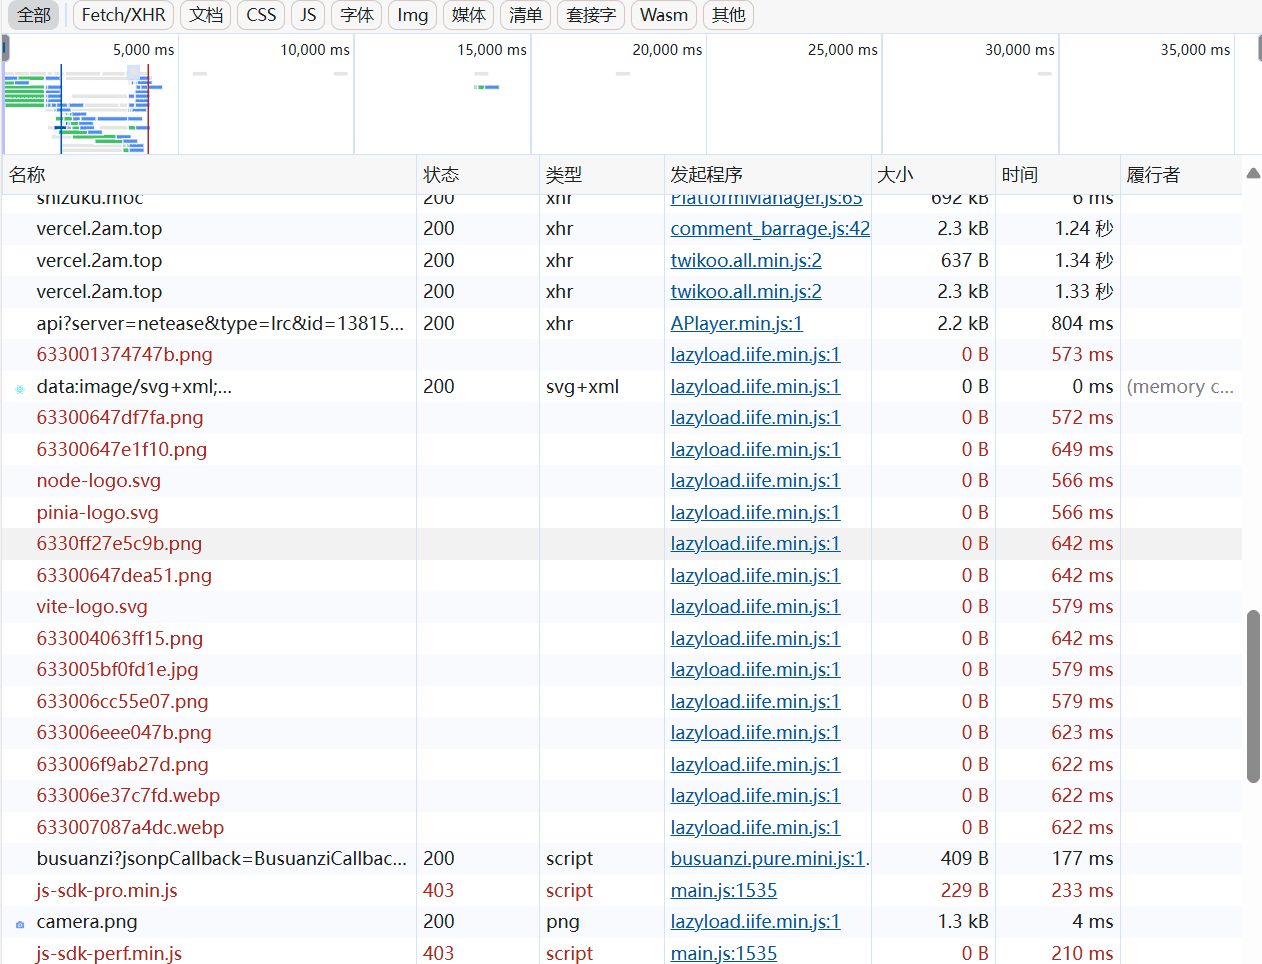Open the APlayer.min.js:1 initiator link
The width and height of the screenshot is (1262, 964).
coord(736,324)
